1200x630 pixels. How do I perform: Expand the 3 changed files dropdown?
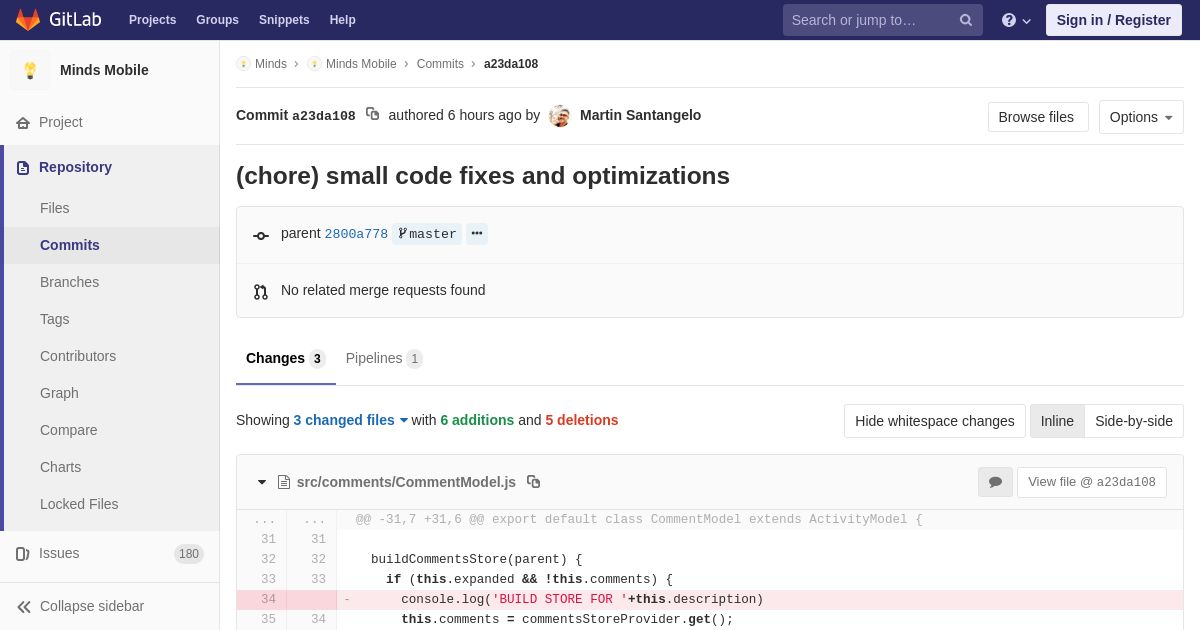click(x=351, y=420)
